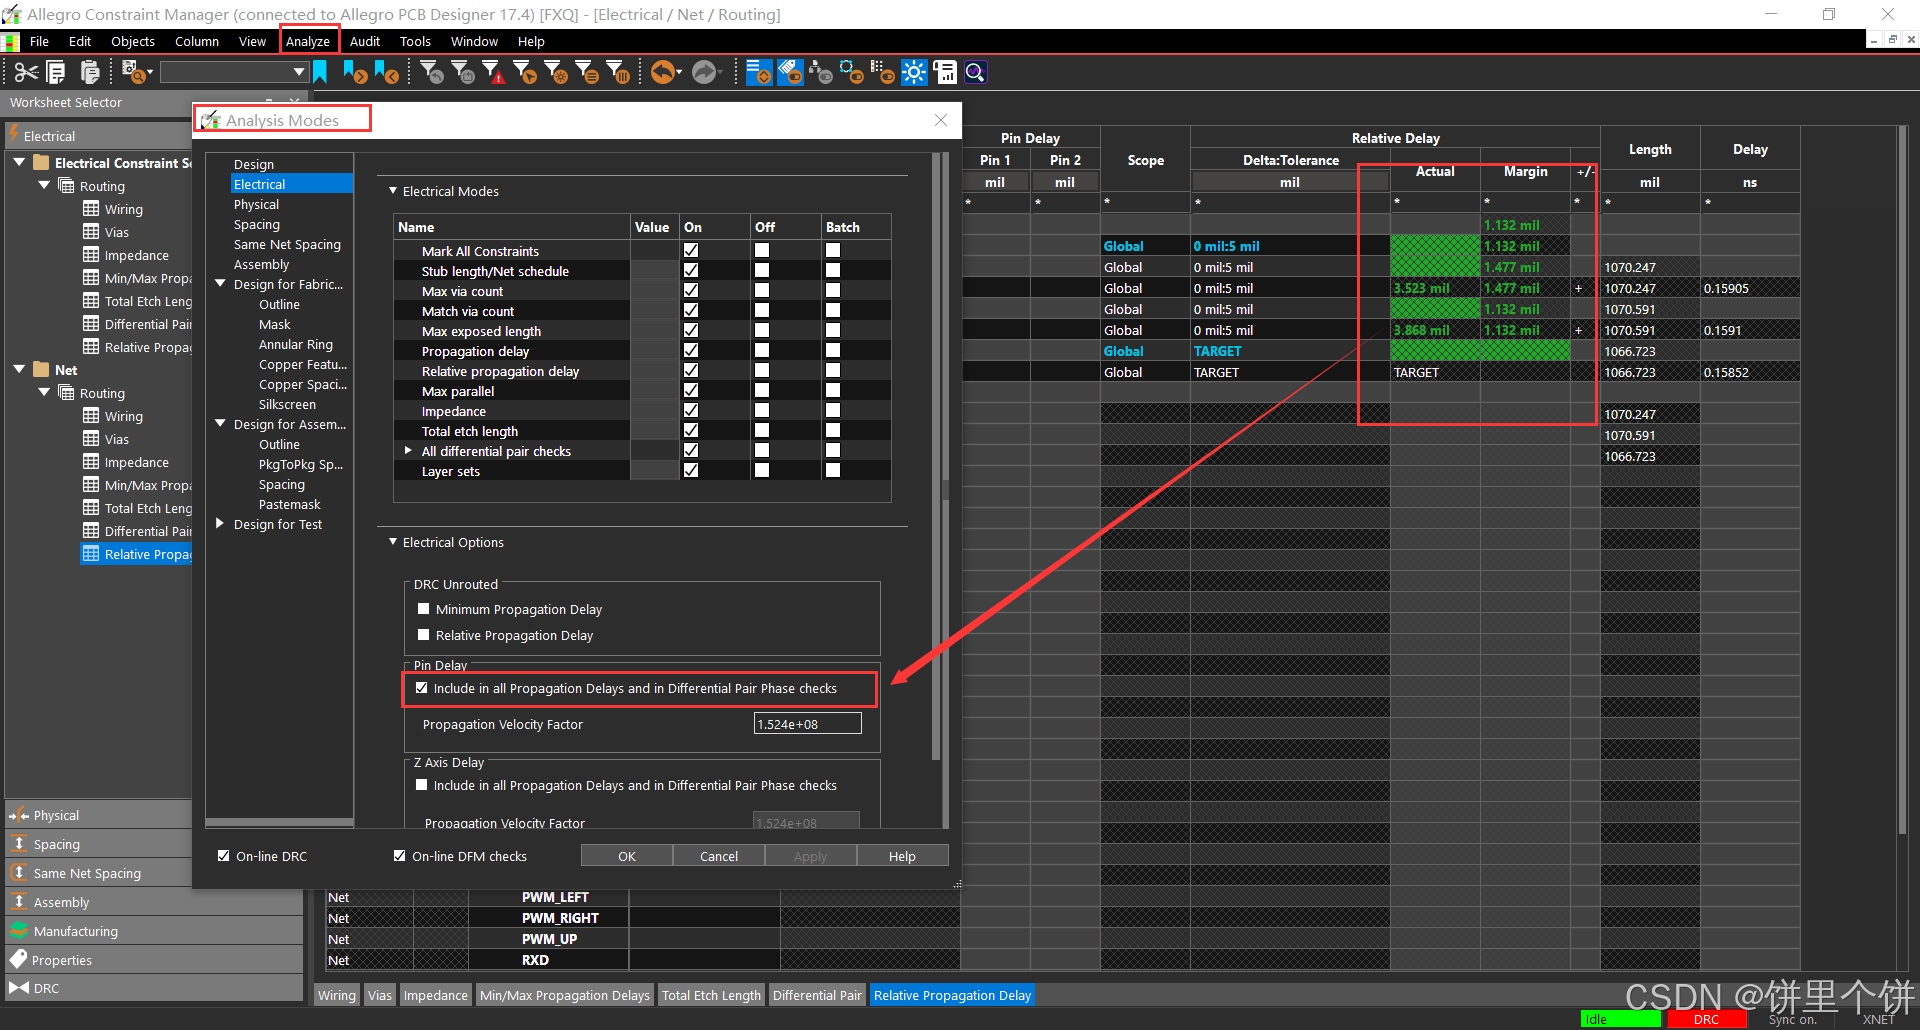
Task: Click the Analysis Modes sun gear icon
Action: 914,72
